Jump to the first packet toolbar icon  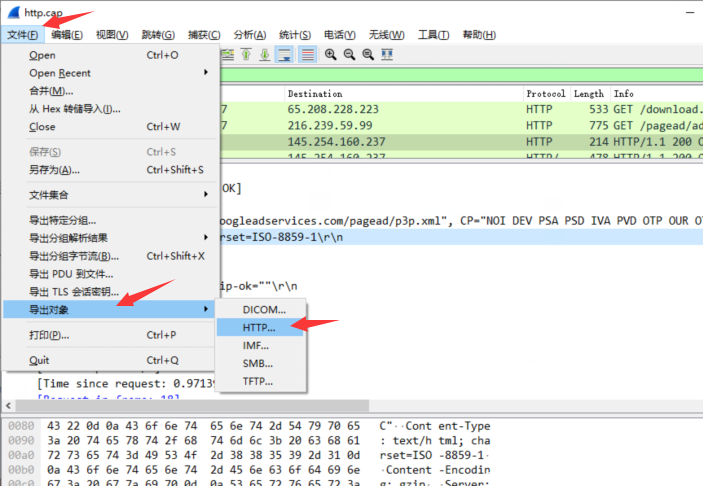coord(246,54)
